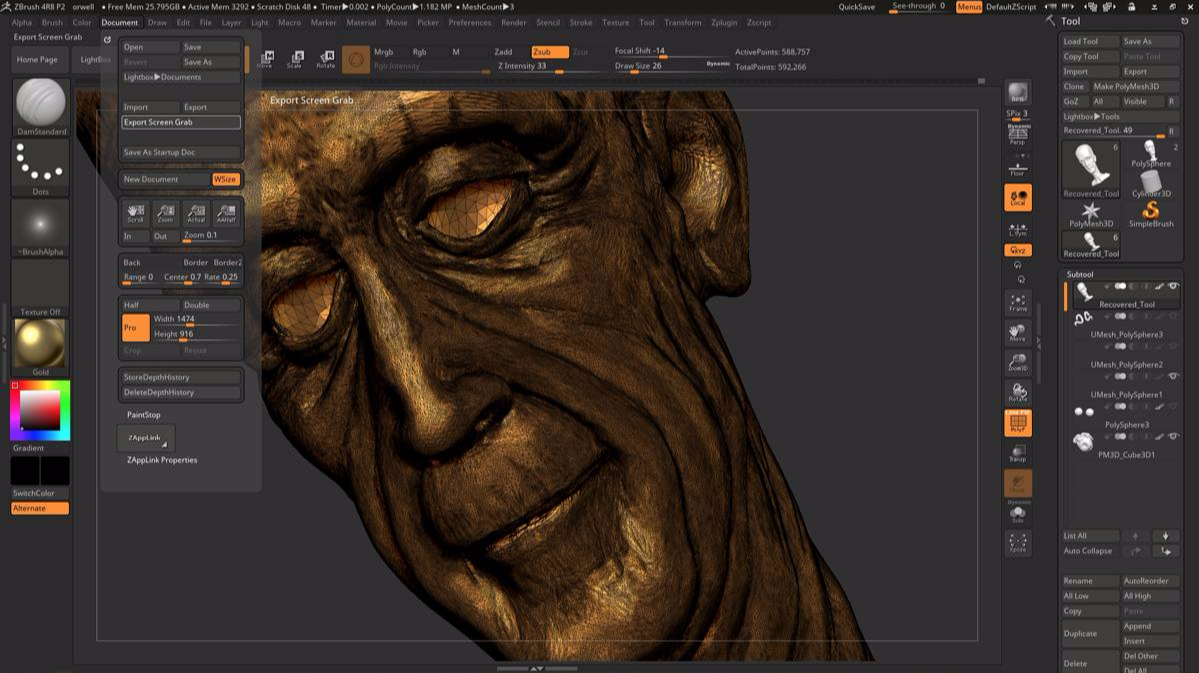
Task: Adjust the document Width slider
Action: pos(197,319)
